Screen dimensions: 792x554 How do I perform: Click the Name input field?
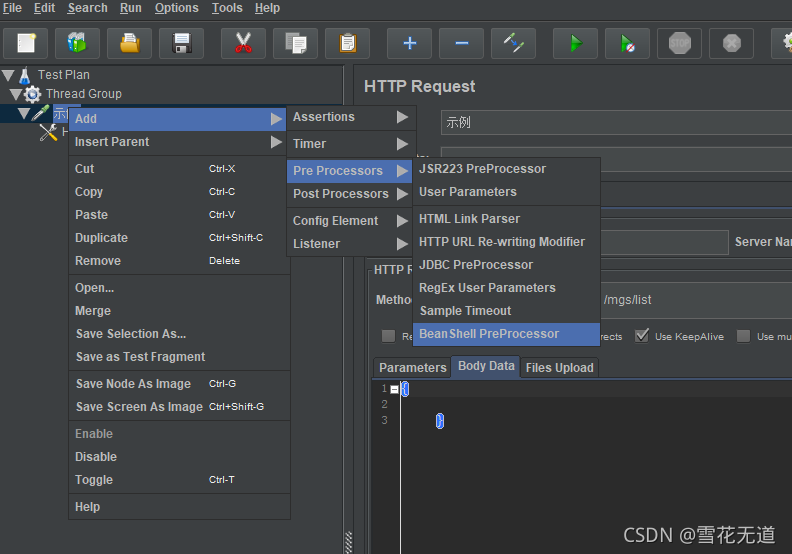coord(616,122)
